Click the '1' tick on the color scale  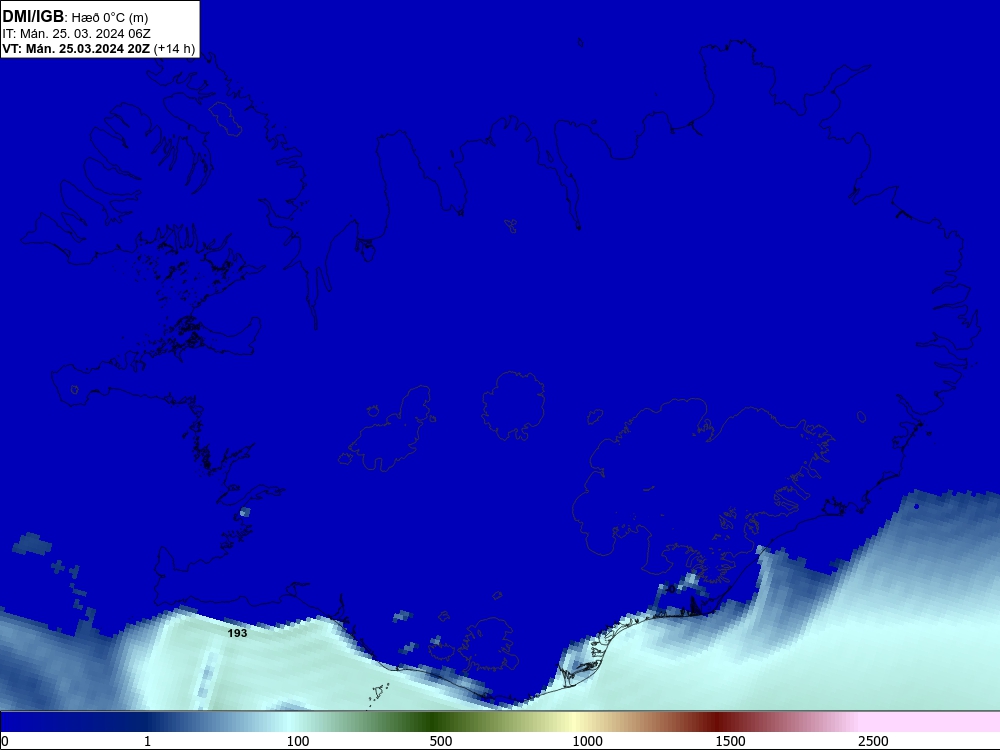(147, 741)
